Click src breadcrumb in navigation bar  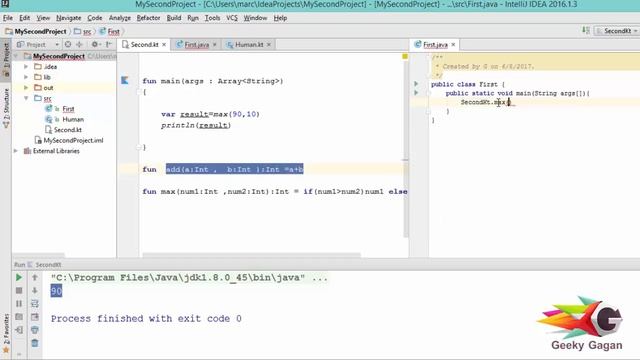coord(83,31)
